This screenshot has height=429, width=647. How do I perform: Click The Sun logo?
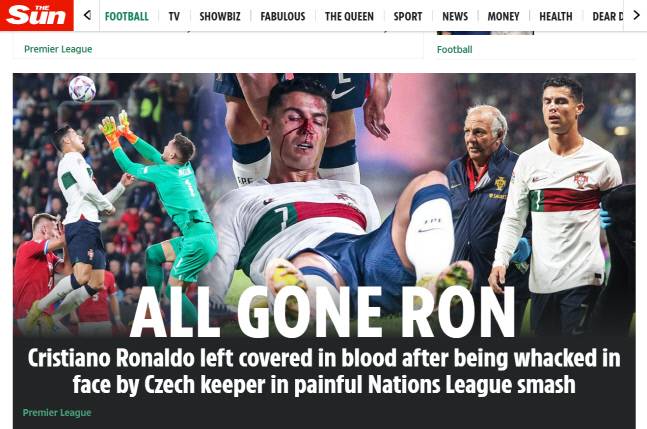[37, 15]
